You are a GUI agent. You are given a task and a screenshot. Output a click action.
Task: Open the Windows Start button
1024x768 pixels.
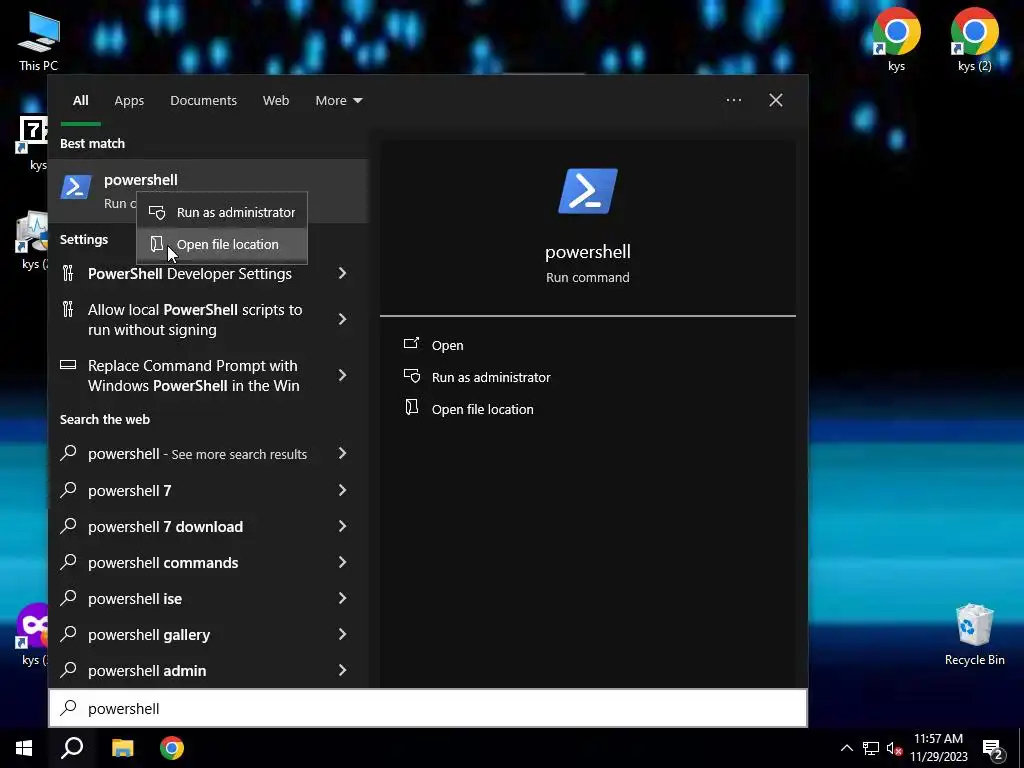(x=24, y=748)
